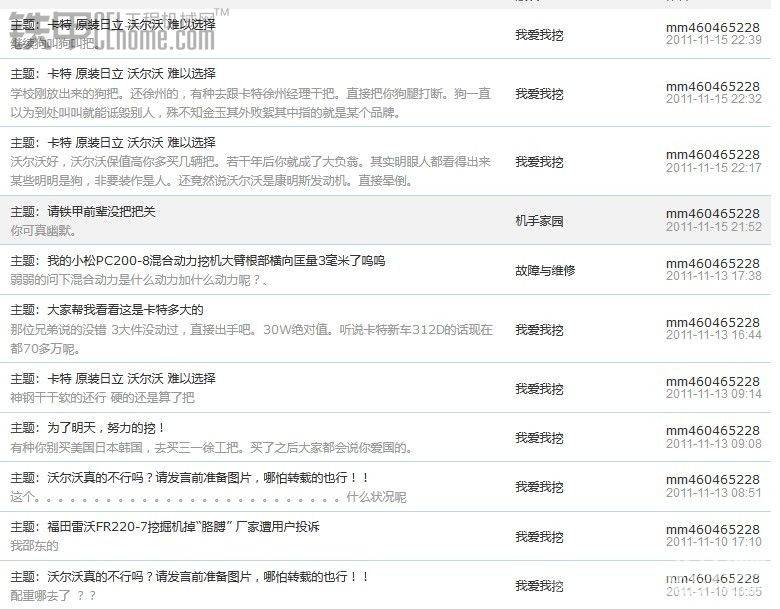
Task: Click timestamp 2011-11-15 21:52
Action: pyautogui.click(x=714, y=227)
